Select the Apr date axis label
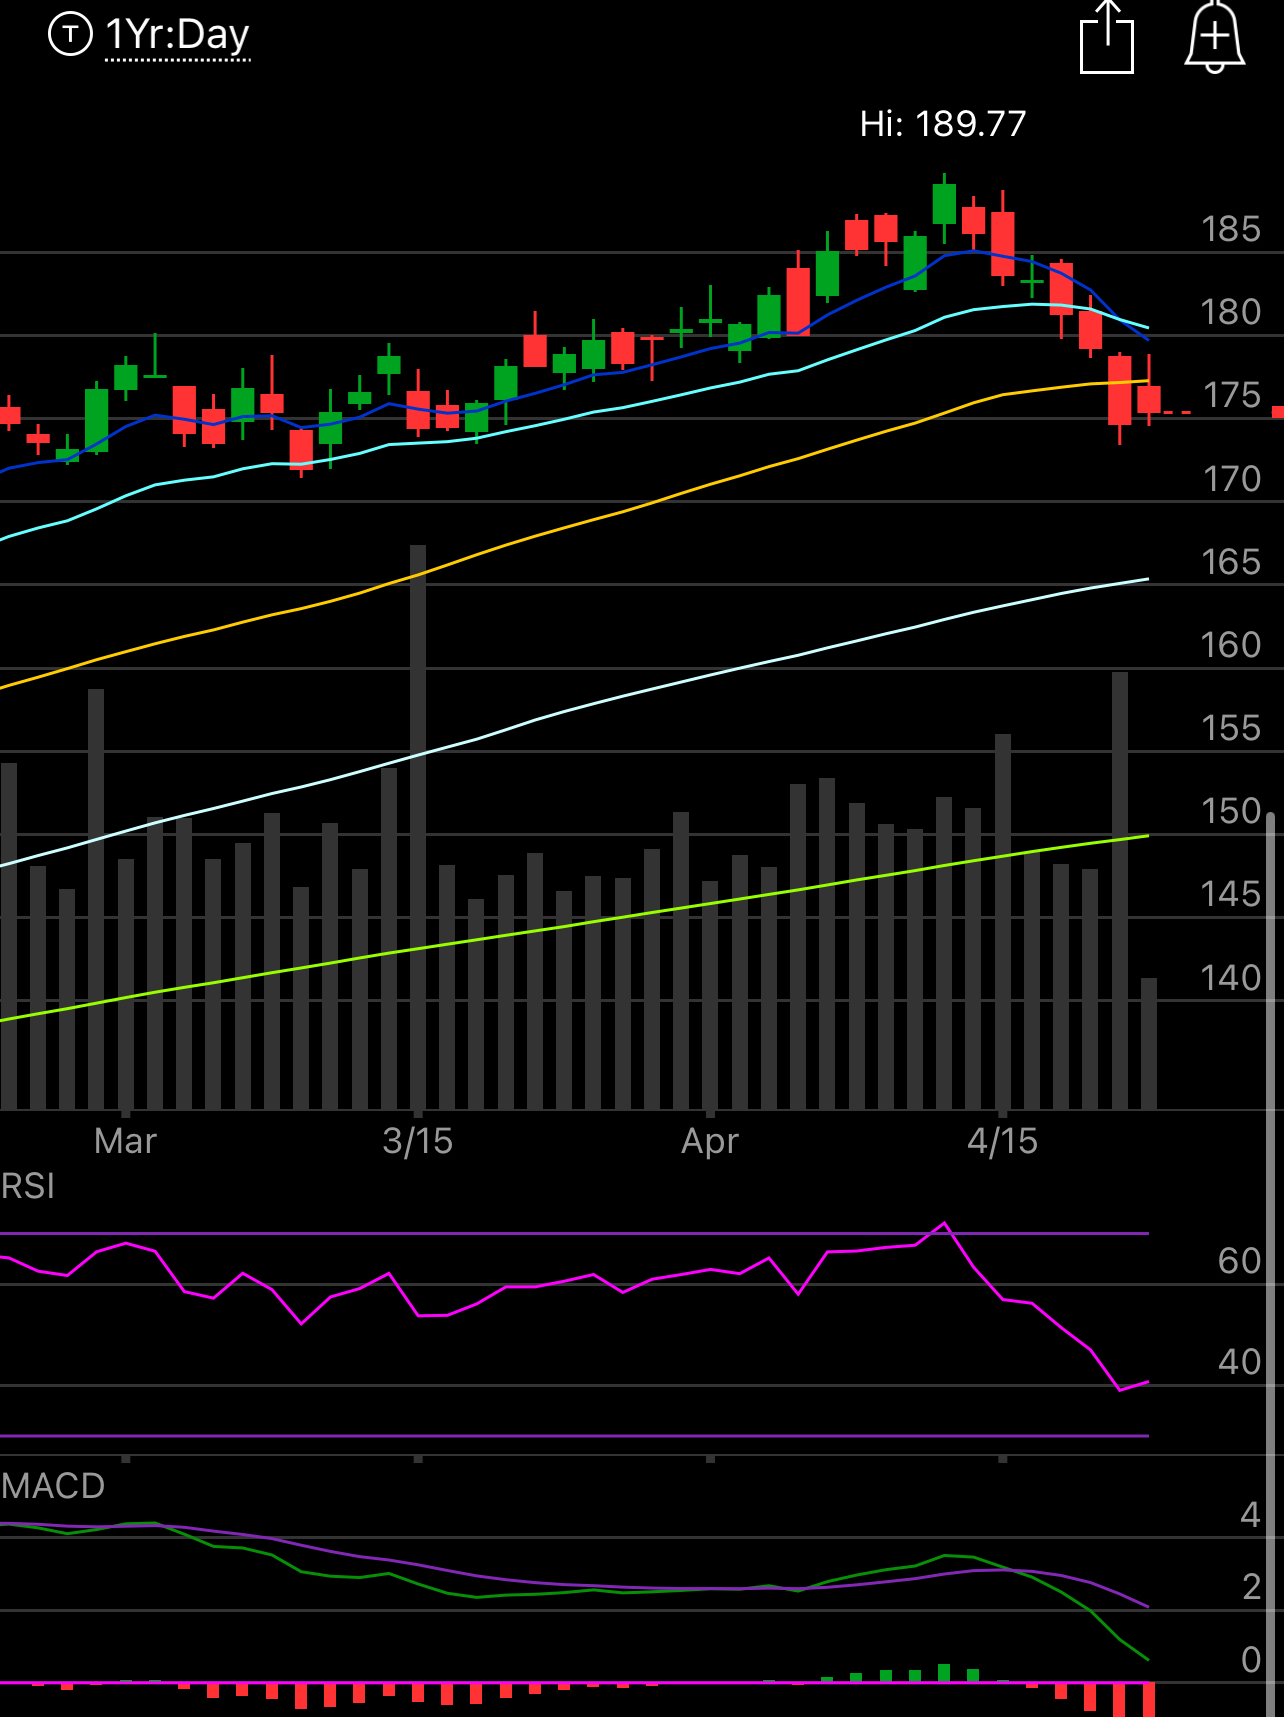The width and height of the screenshot is (1284, 1717). tap(710, 1141)
